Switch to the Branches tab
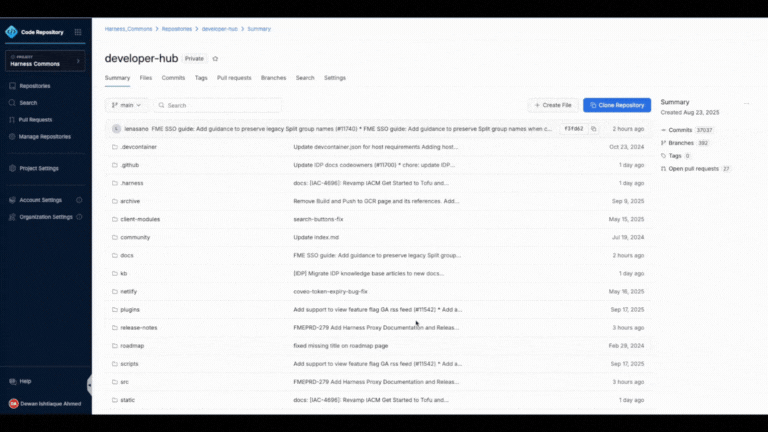768x432 pixels. pos(273,78)
